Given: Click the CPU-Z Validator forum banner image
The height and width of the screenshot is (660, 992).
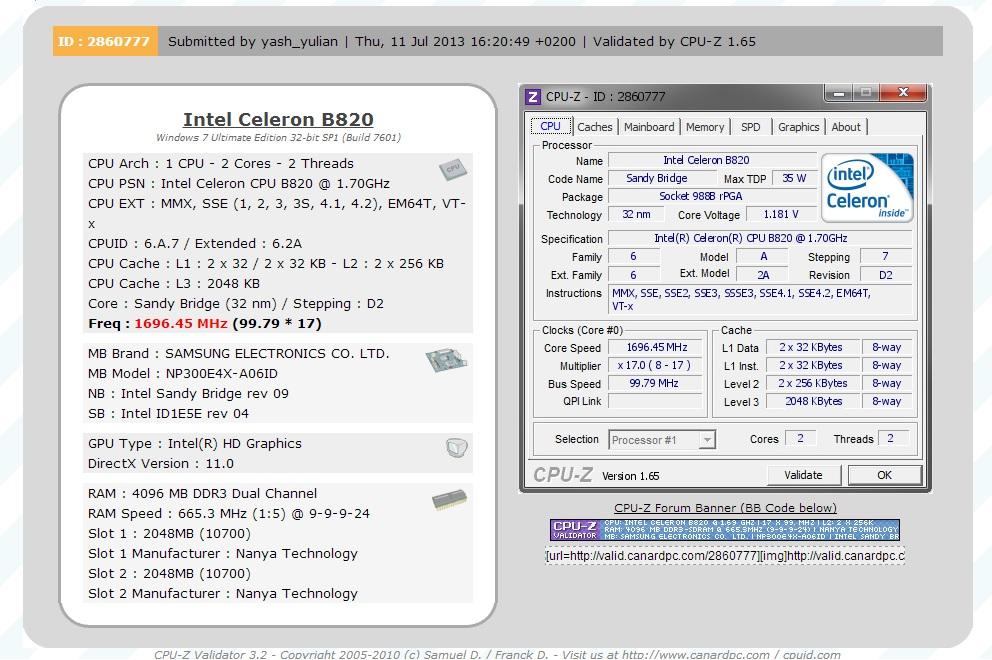Looking at the screenshot, I should pos(724,530).
